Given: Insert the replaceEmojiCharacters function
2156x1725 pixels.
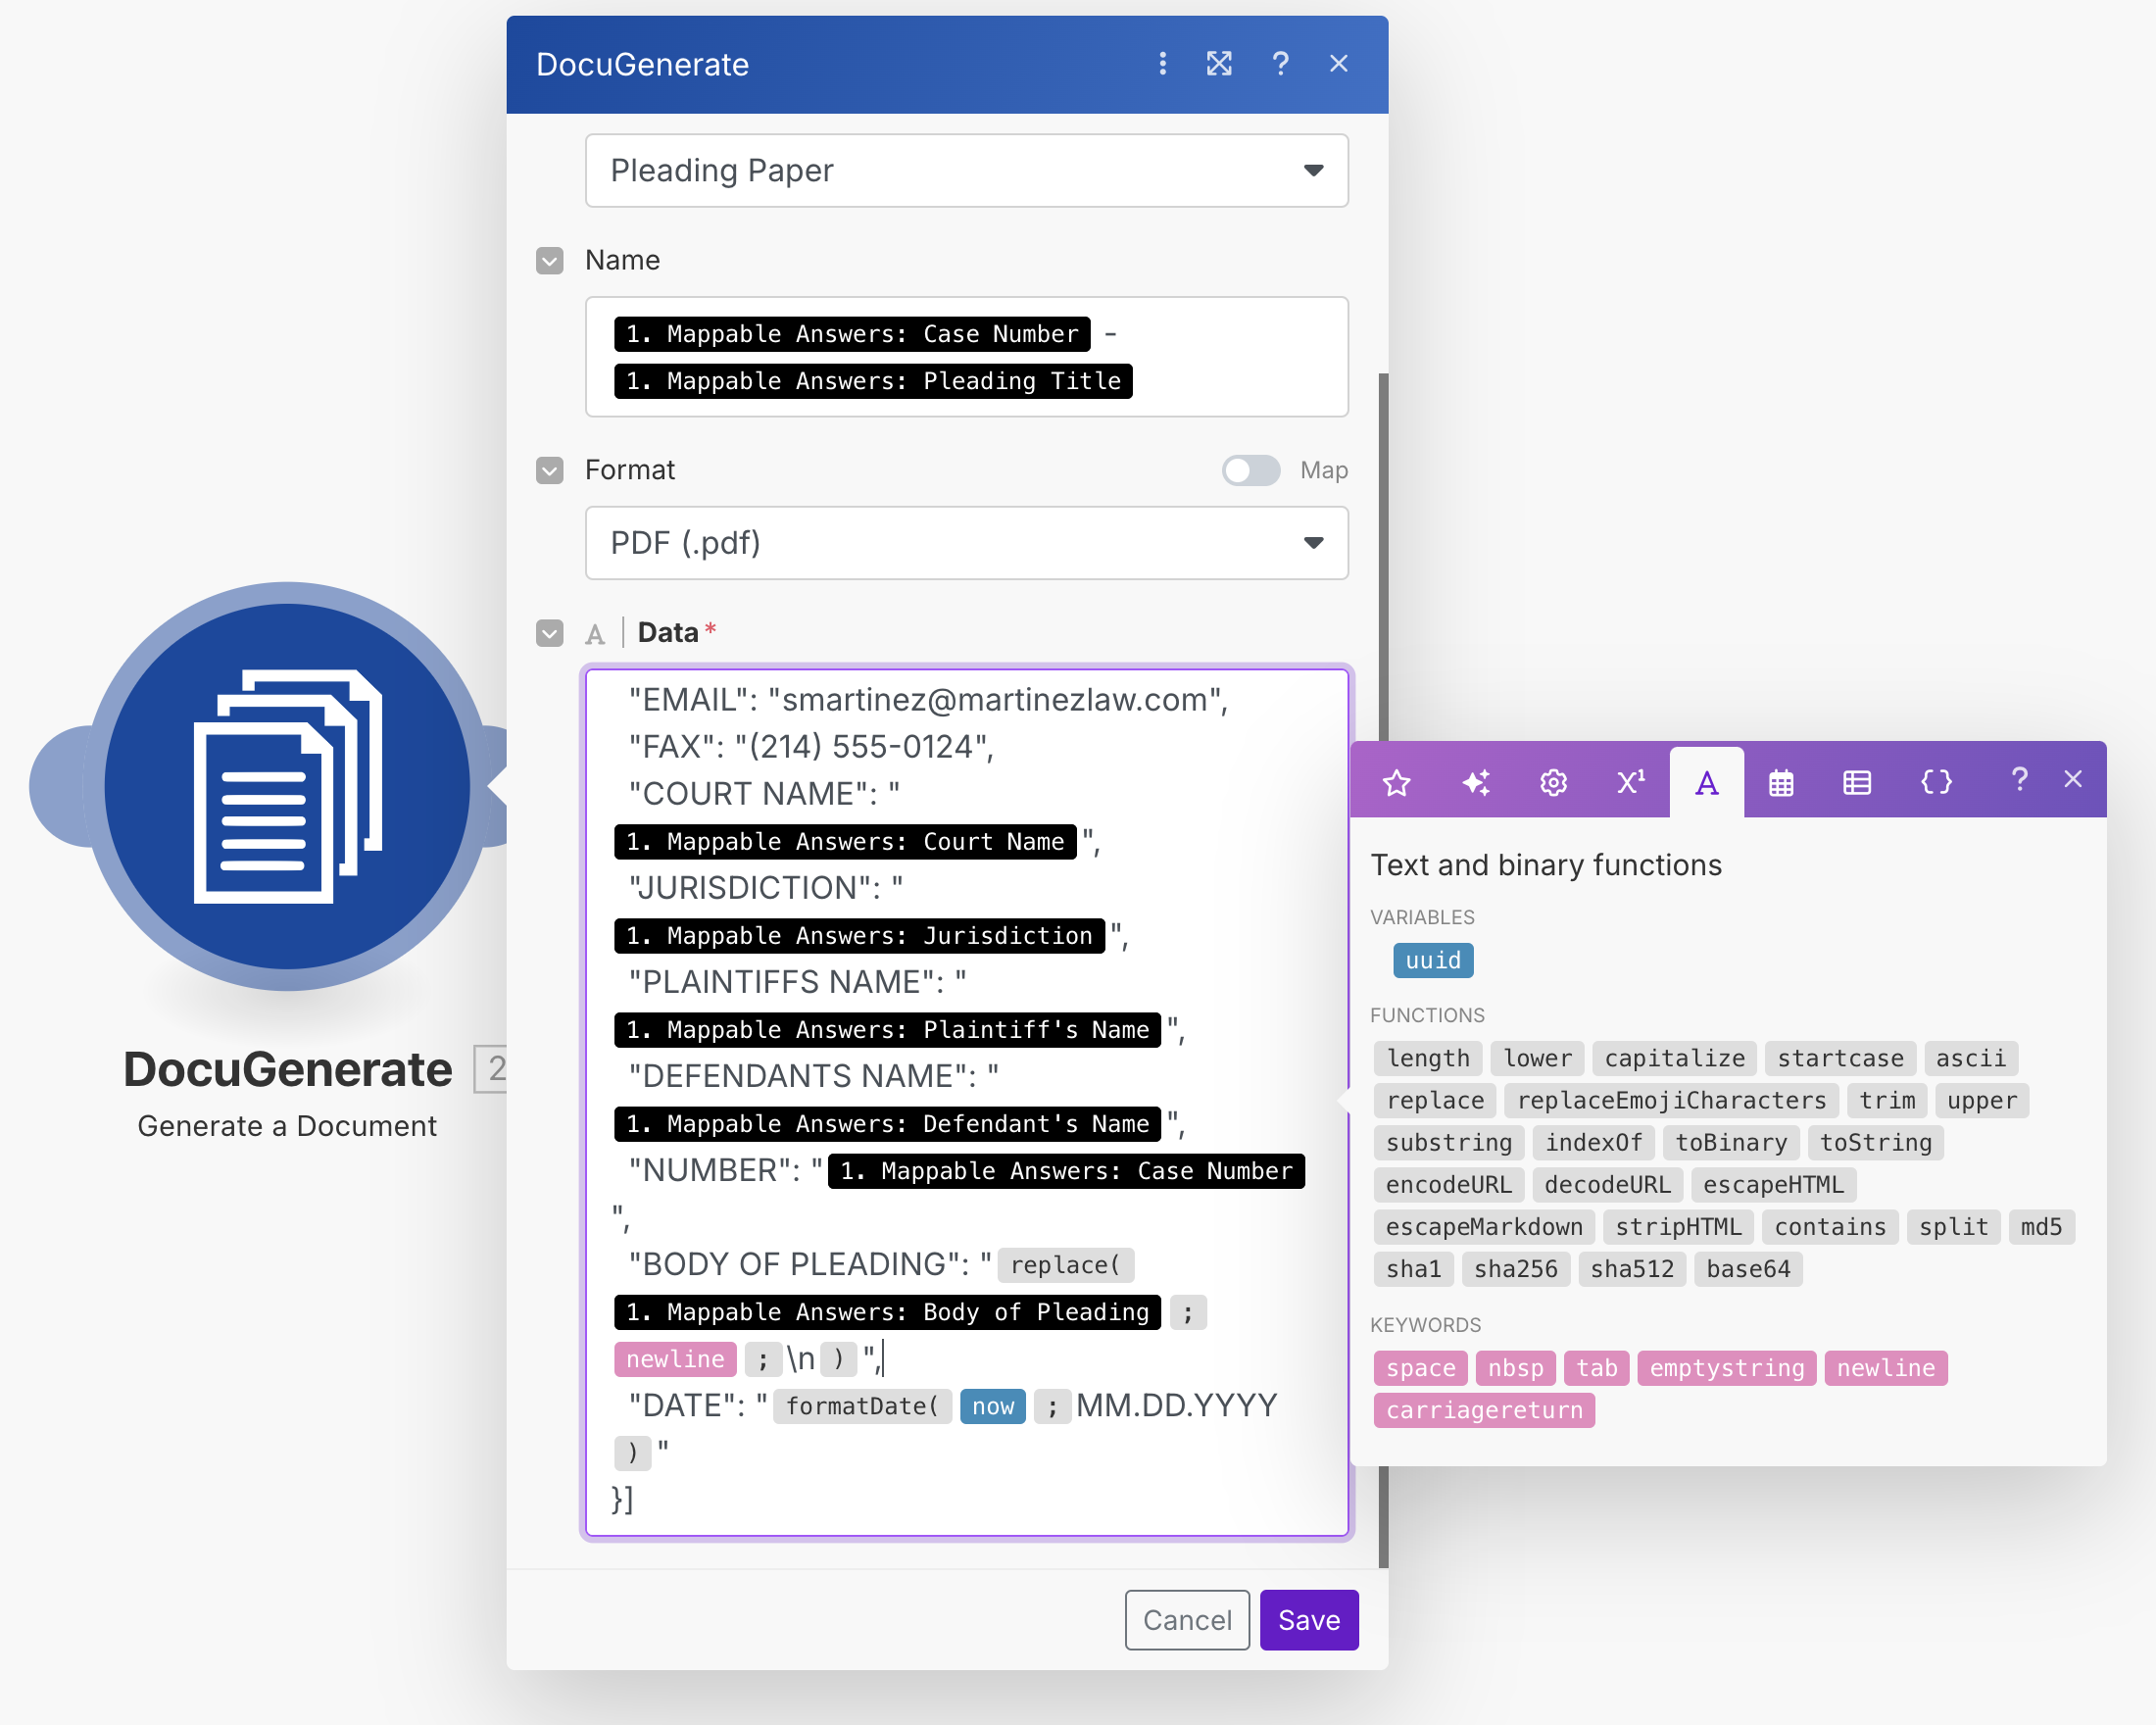Looking at the screenshot, I should tap(1671, 1100).
